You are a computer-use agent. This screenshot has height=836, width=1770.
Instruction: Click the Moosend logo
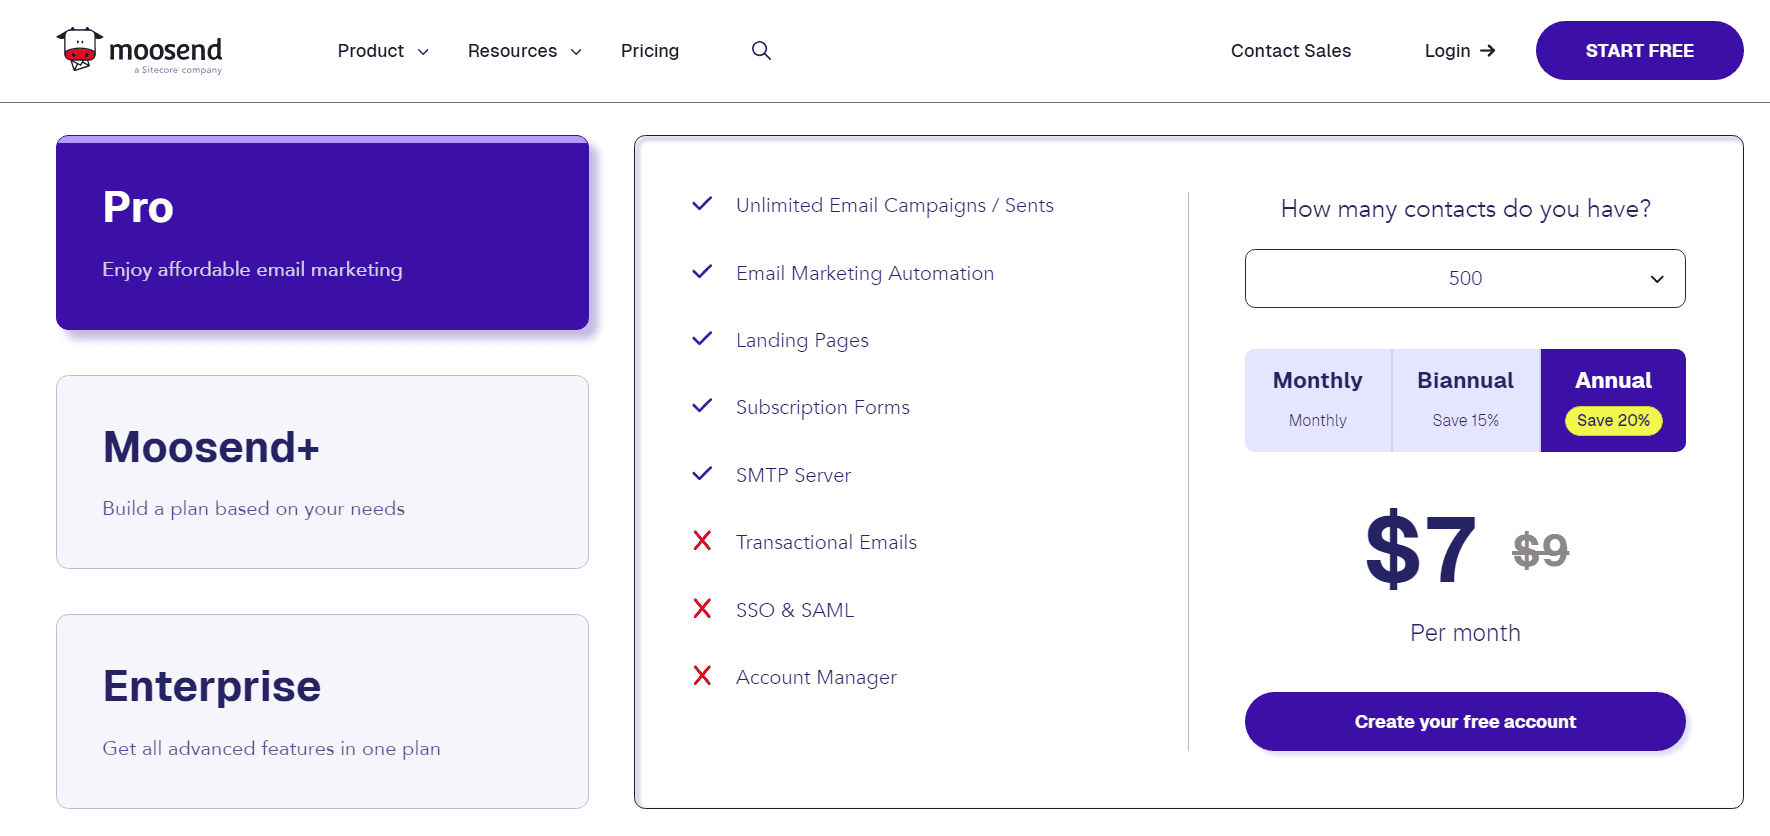pyautogui.click(x=139, y=50)
